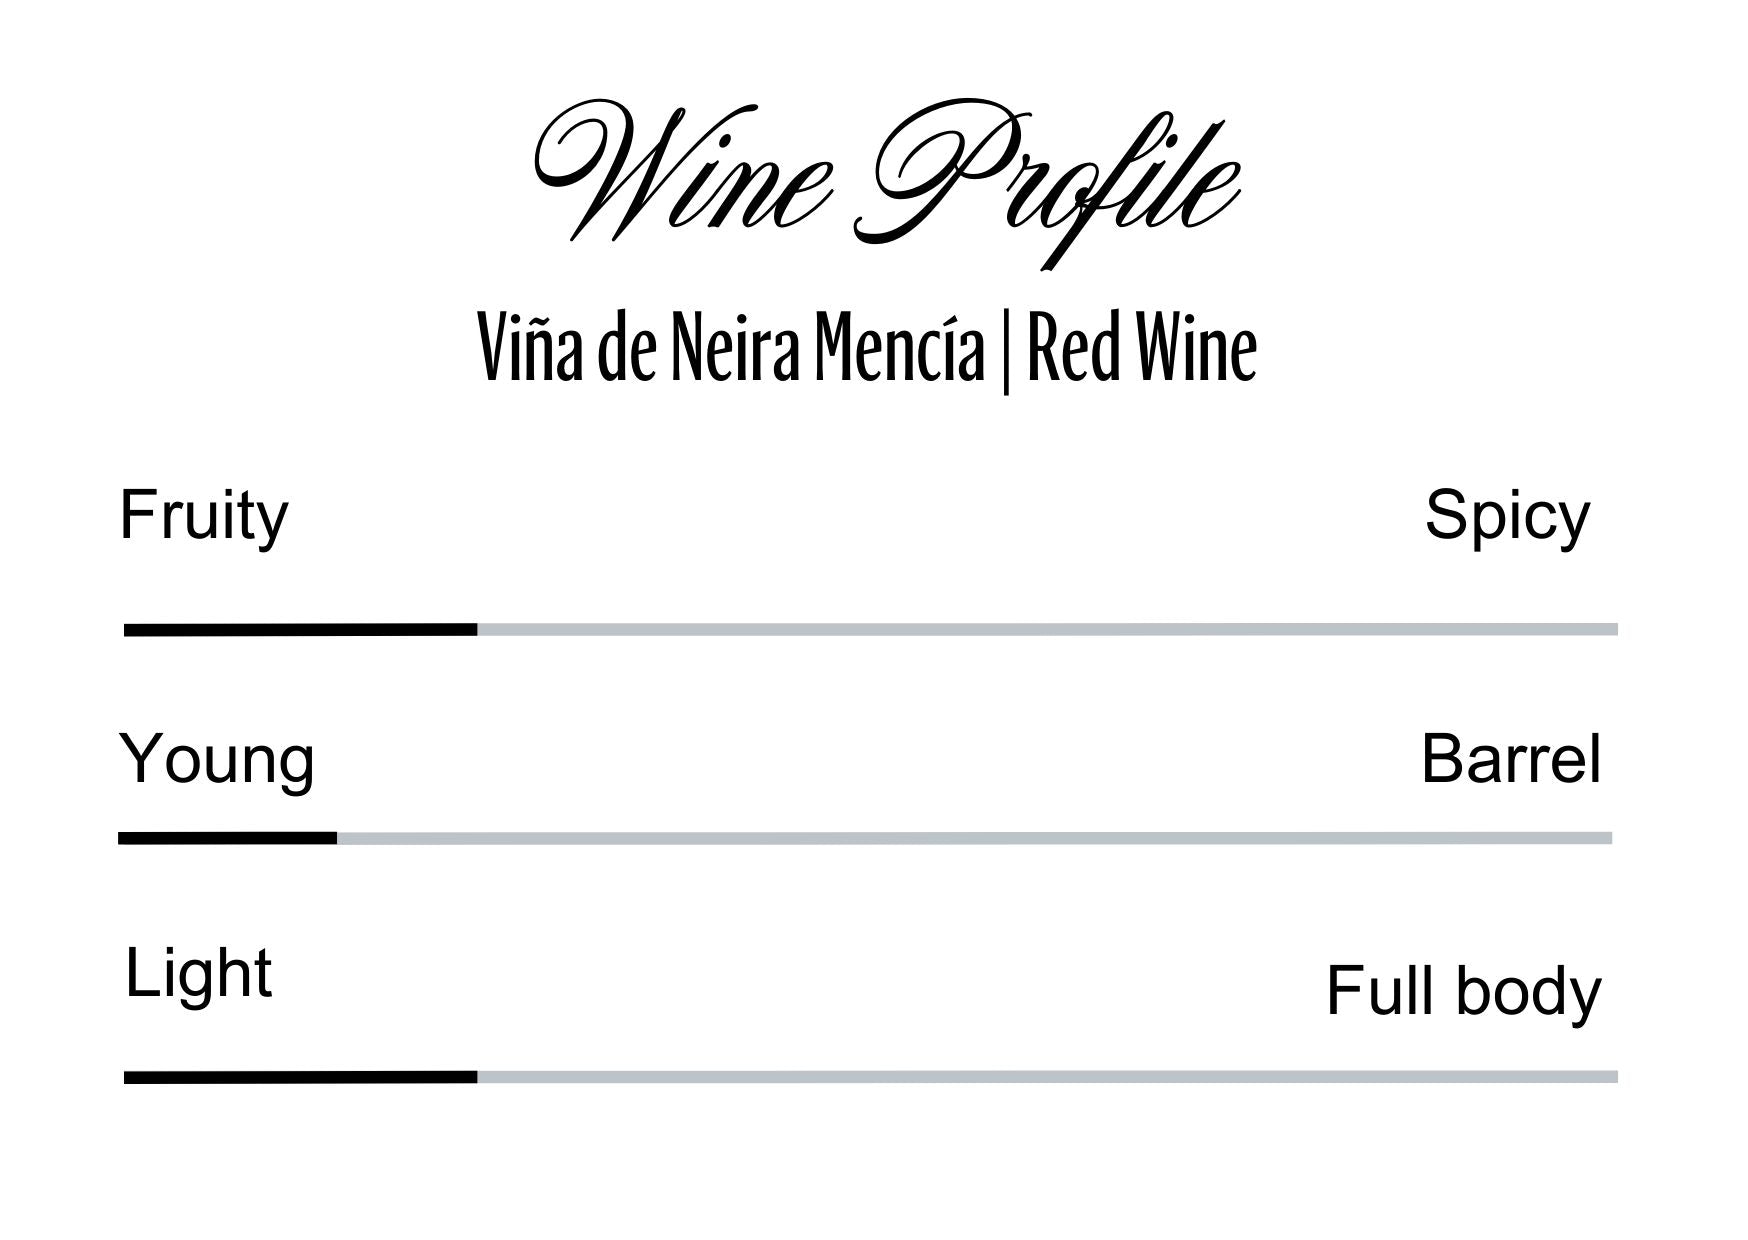Select the Spicy label
This screenshot has width=1748, height=1240.
point(1506,517)
